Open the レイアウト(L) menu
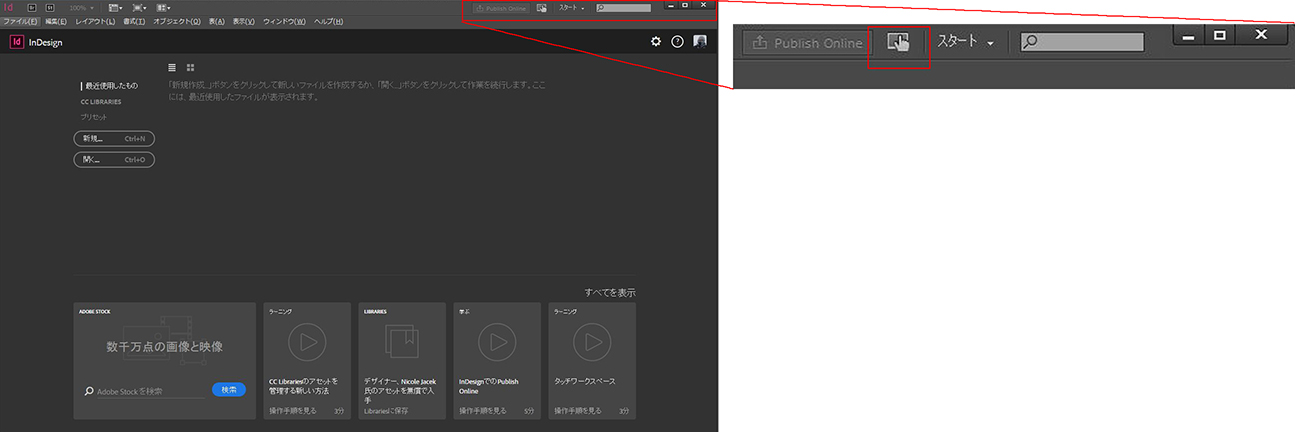Viewport: 1295px width, 432px height. (96, 21)
